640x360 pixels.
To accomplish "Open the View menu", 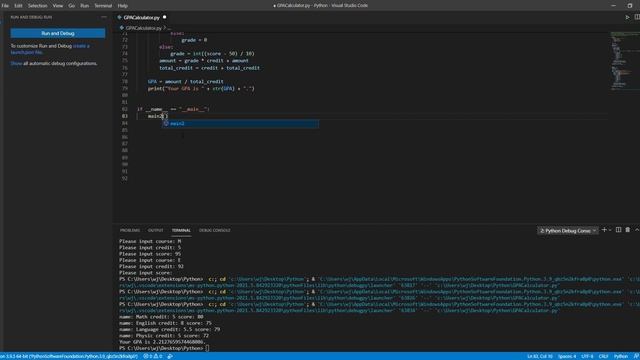I will point(58,6).
